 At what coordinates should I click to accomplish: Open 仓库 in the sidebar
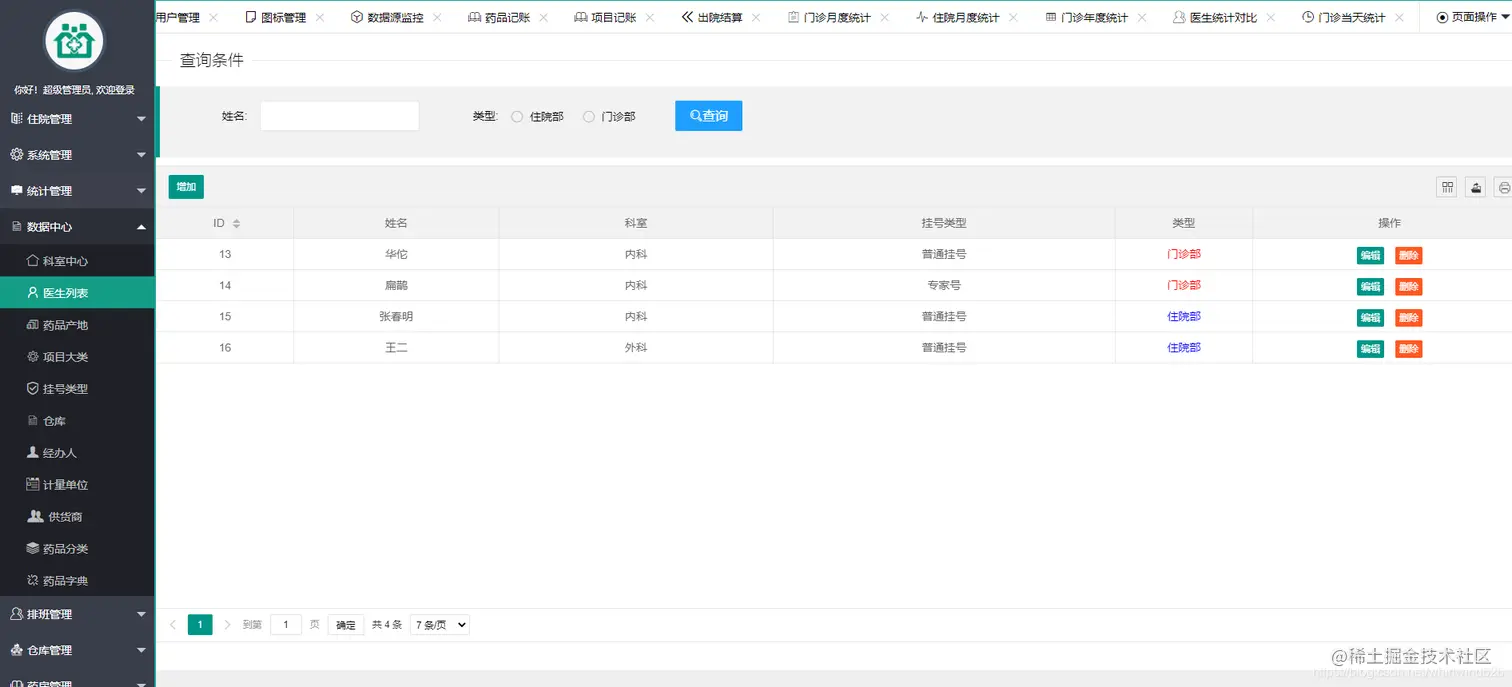(77, 421)
